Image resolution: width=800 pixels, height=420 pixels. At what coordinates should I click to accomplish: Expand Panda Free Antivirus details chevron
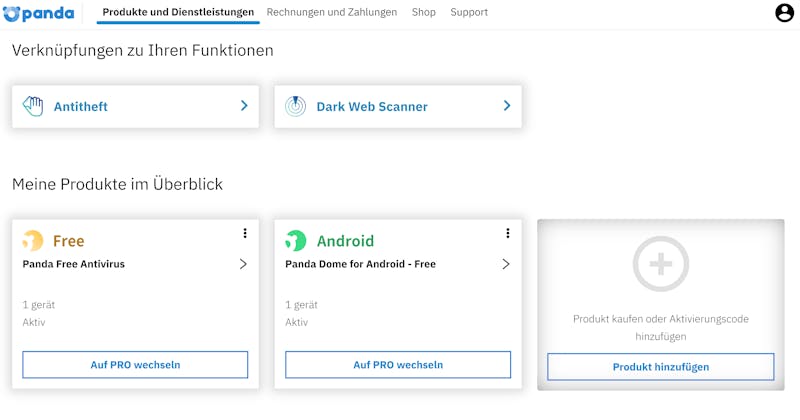(x=243, y=264)
